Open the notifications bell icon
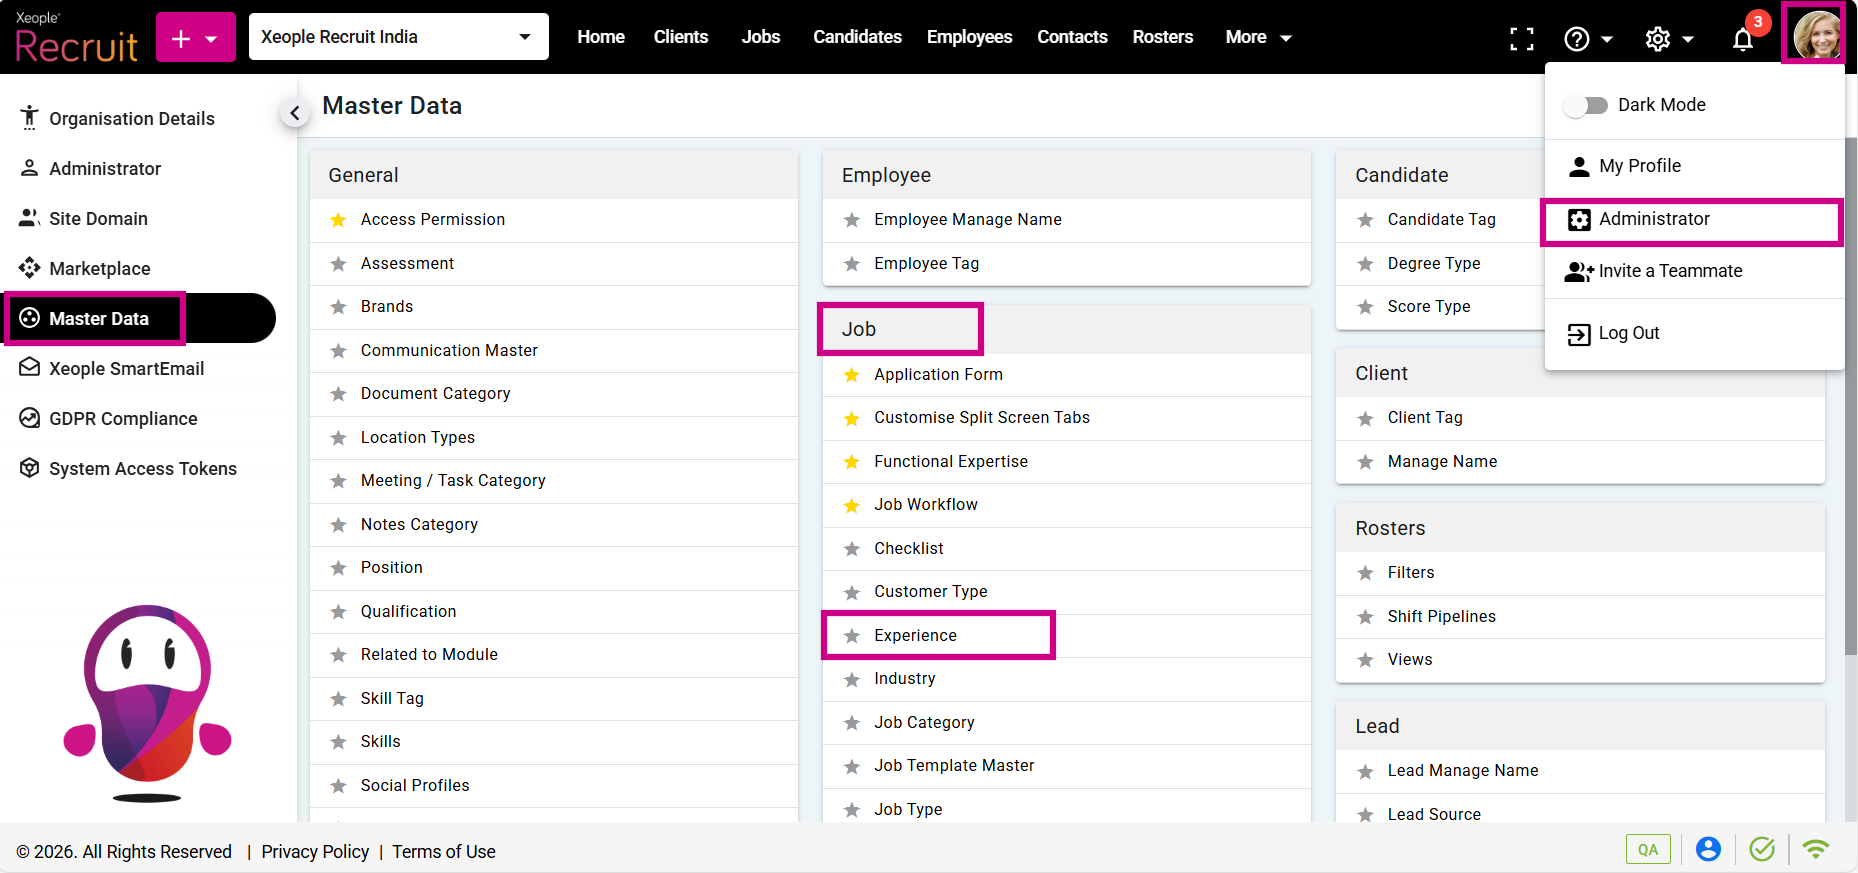Image resolution: width=1858 pixels, height=873 pixels. click(x=1742, y=39)
